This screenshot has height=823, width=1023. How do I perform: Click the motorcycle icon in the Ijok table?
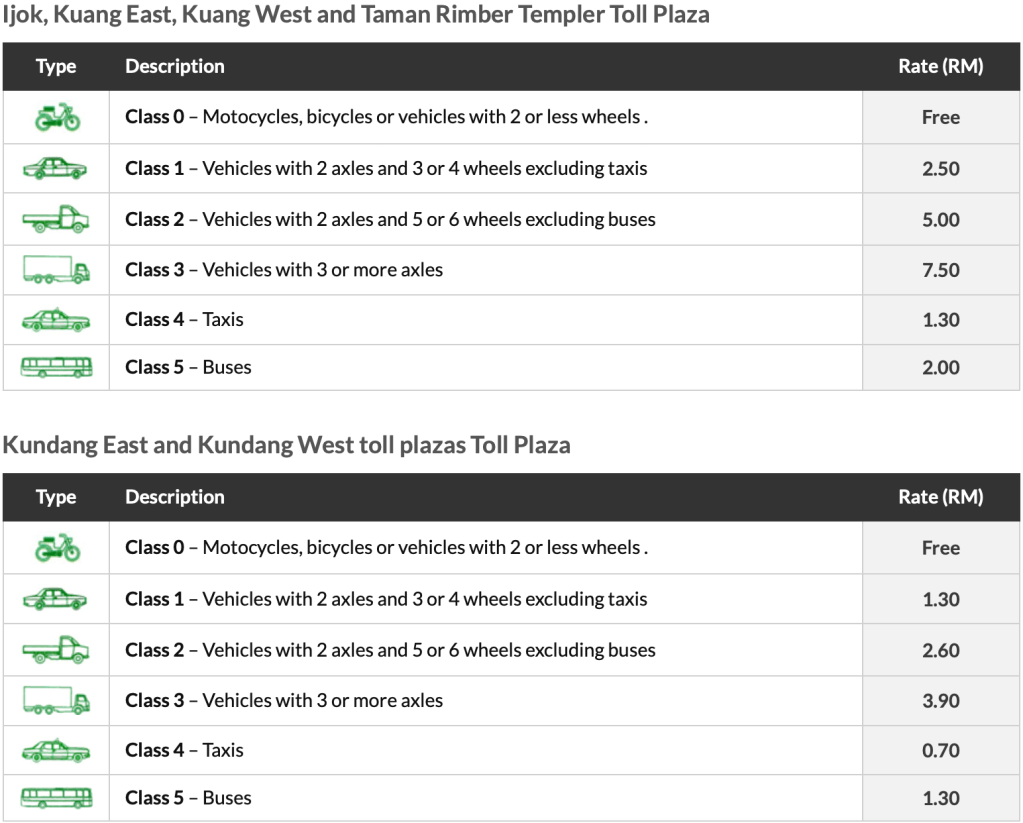click(x=56, y=118)
